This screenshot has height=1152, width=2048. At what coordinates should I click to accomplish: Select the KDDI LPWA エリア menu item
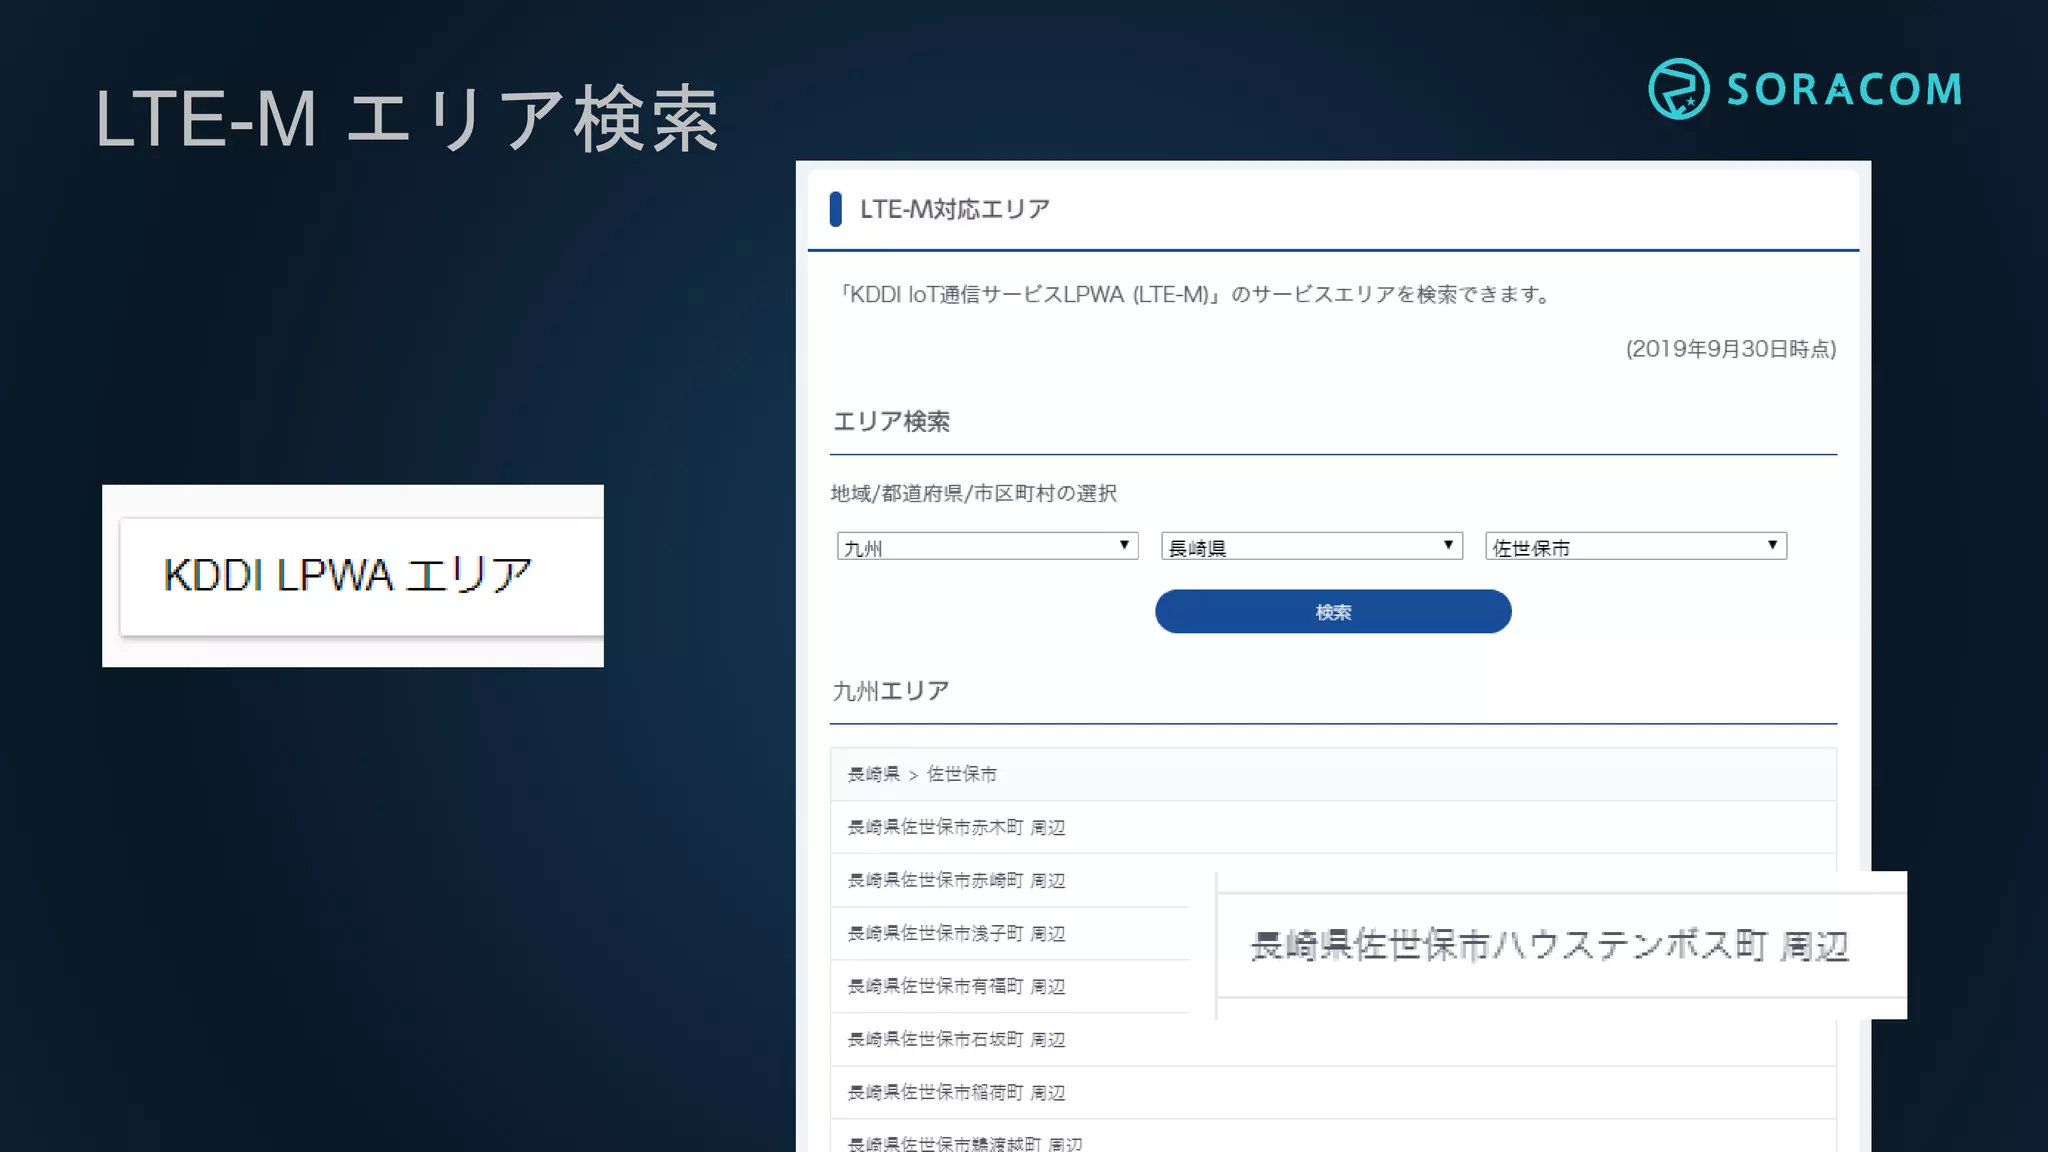click(x=361, y=576)
